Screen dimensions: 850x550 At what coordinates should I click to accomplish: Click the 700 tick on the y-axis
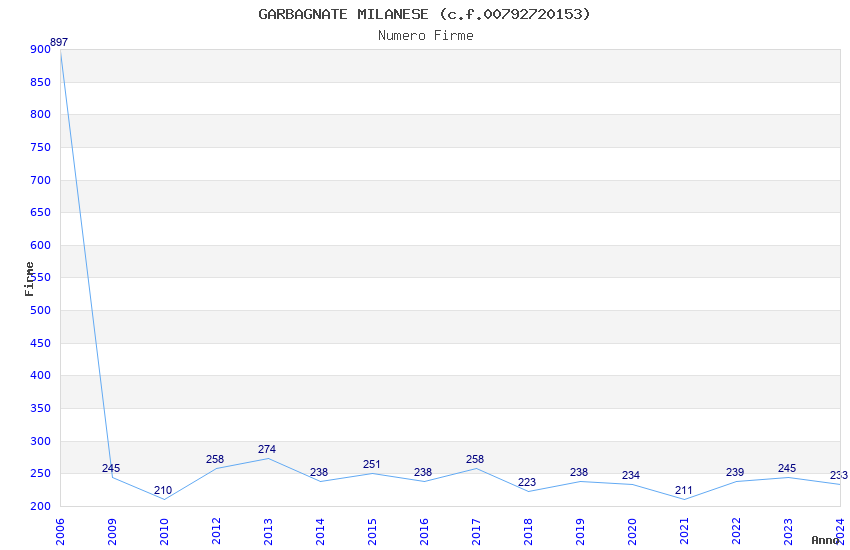point(41,180)
